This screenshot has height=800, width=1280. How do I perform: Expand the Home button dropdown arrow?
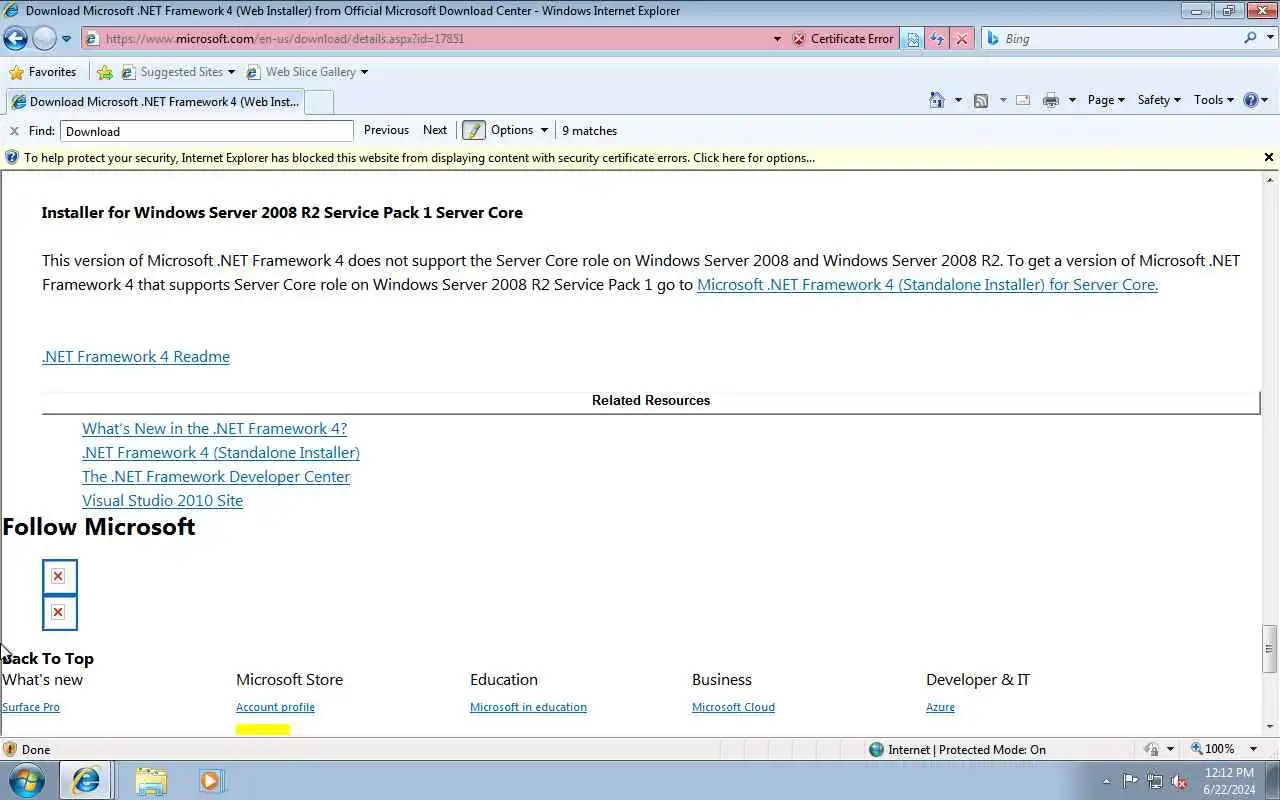[958, 100]
